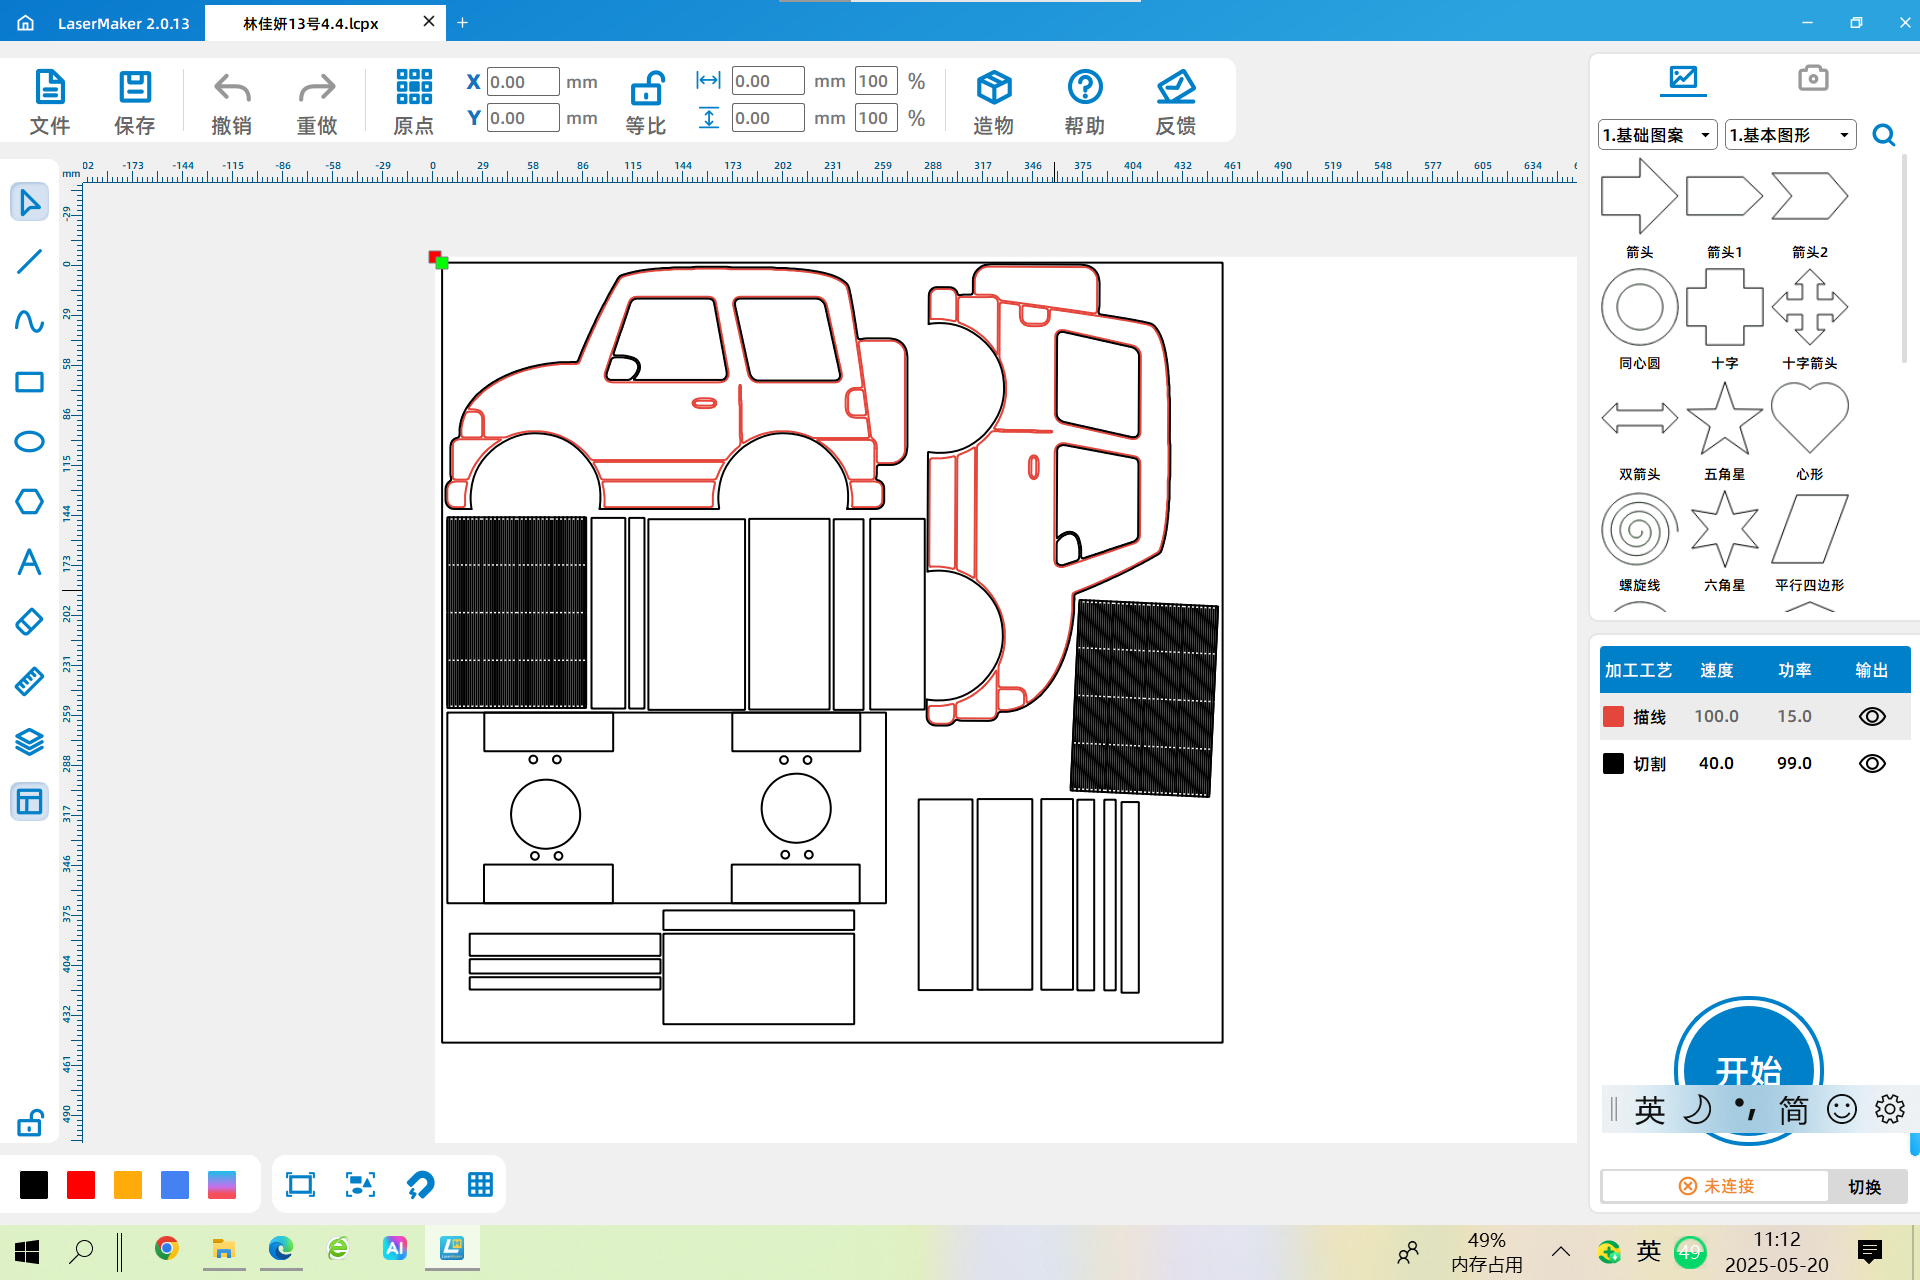Undo with the 撤销 button

click(x=232, y=101)
